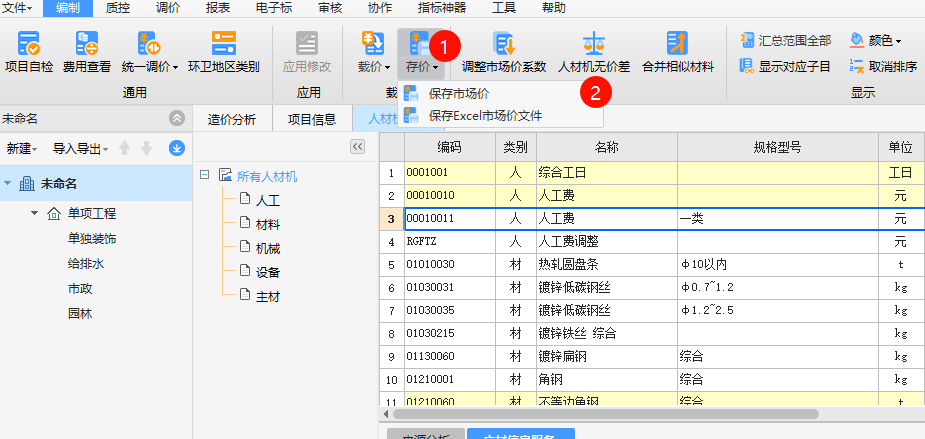Click 取消排序
The height and width of the screenshot is (439, 925).
coord(883,66)
